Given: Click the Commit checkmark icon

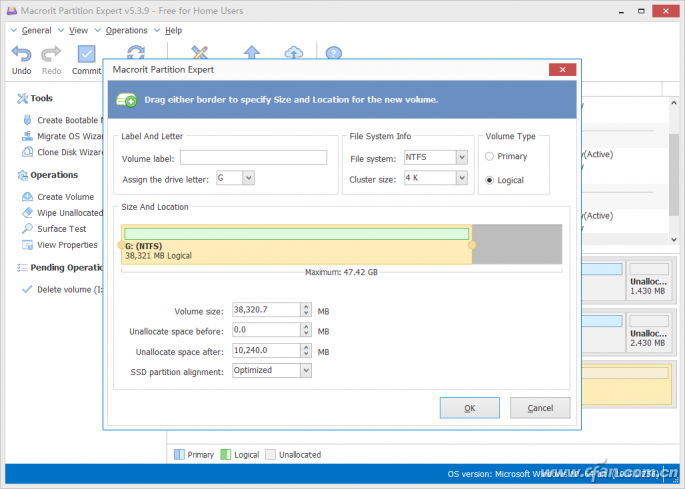Looking at the screenshot, I should [x=86, y=54].
